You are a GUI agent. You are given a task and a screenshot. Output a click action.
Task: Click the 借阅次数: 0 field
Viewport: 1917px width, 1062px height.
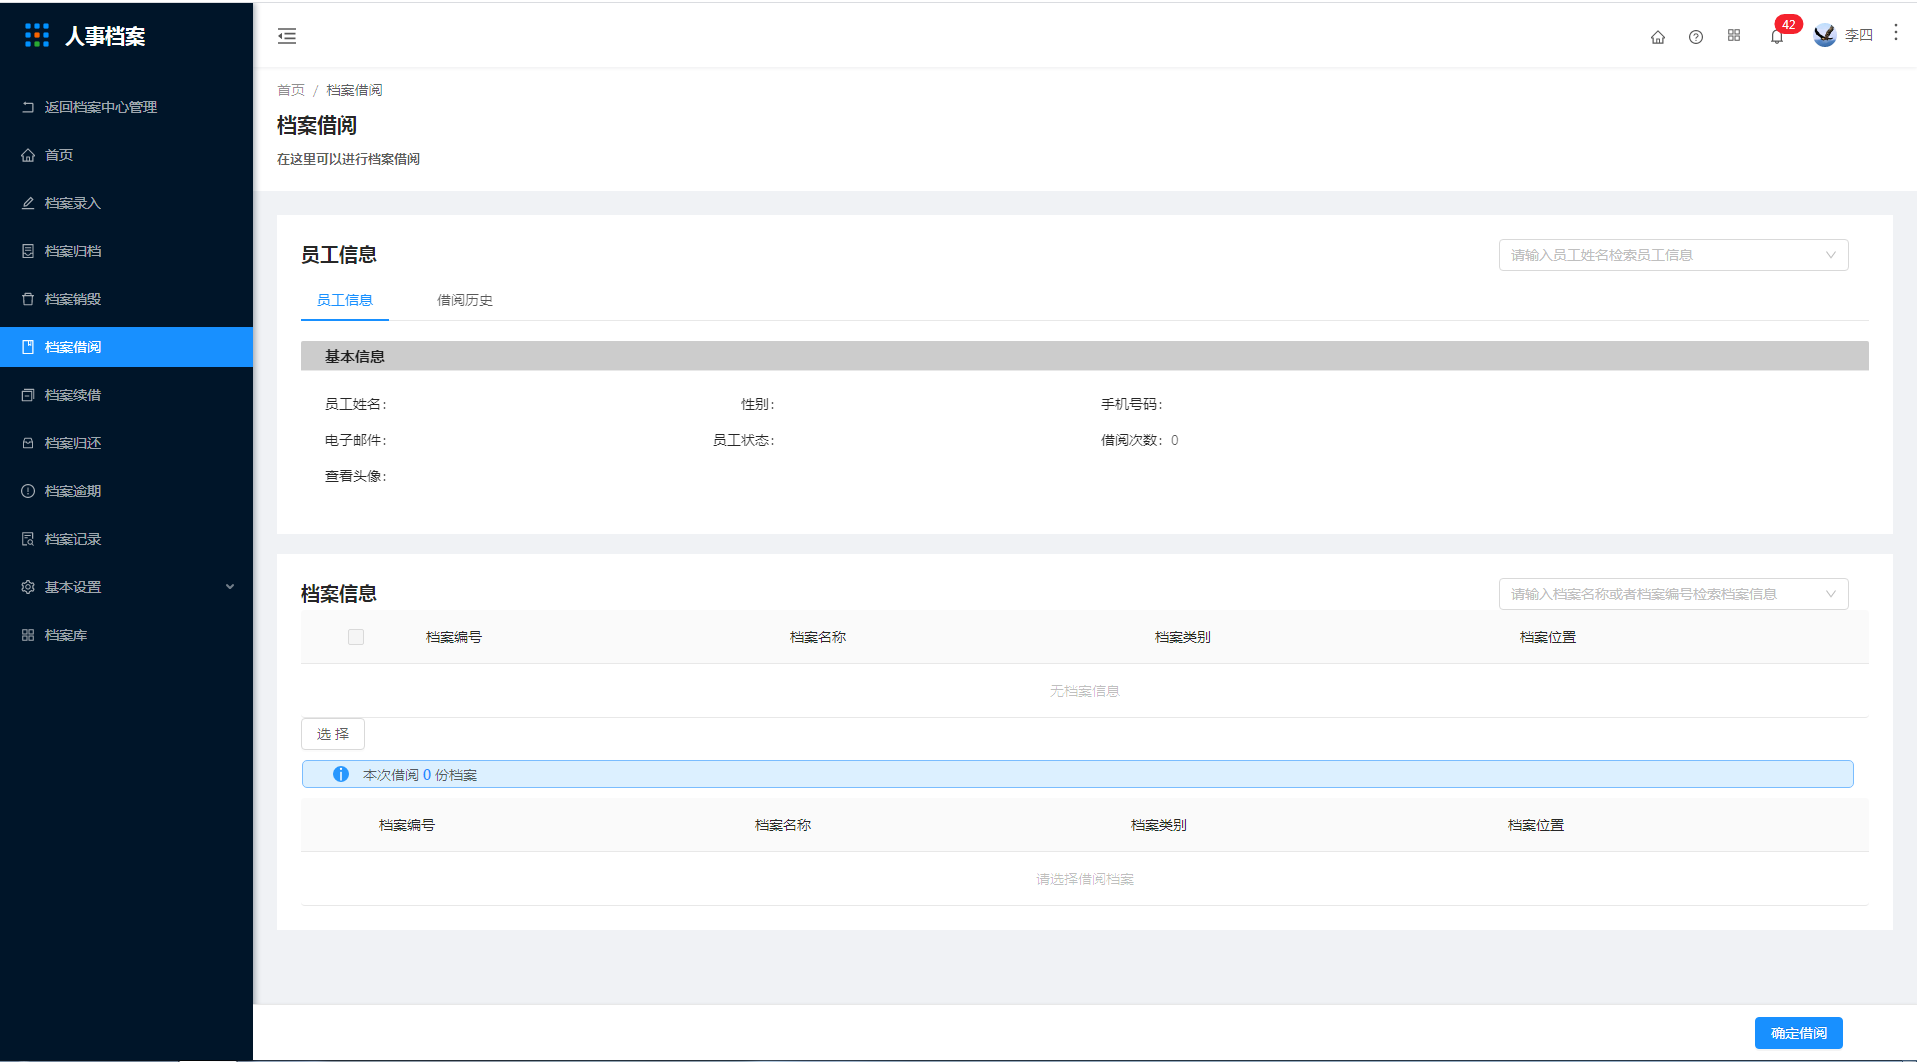click(1140, 440)
